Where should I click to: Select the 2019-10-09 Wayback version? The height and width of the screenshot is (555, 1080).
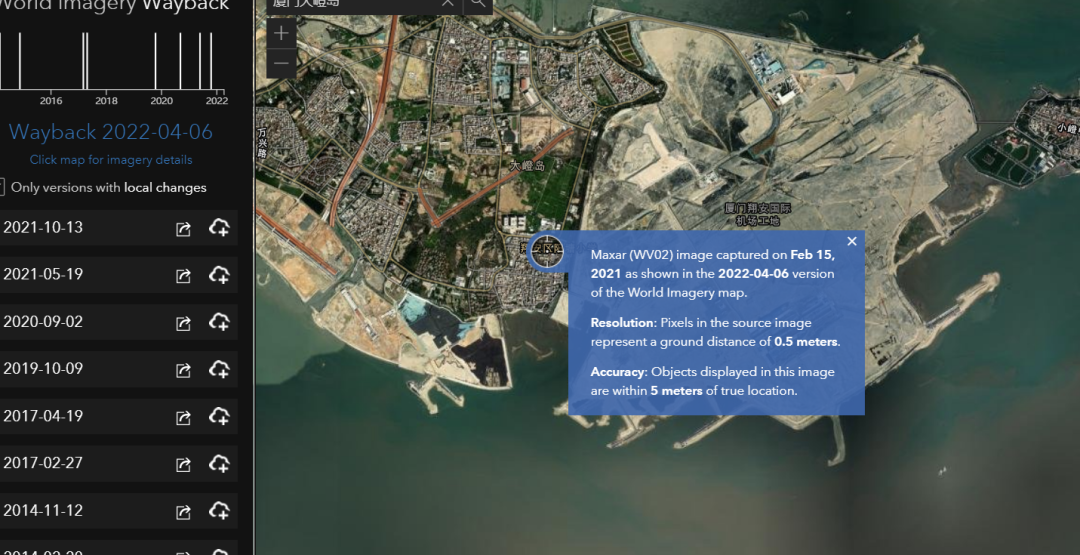(x=118, y=368)
